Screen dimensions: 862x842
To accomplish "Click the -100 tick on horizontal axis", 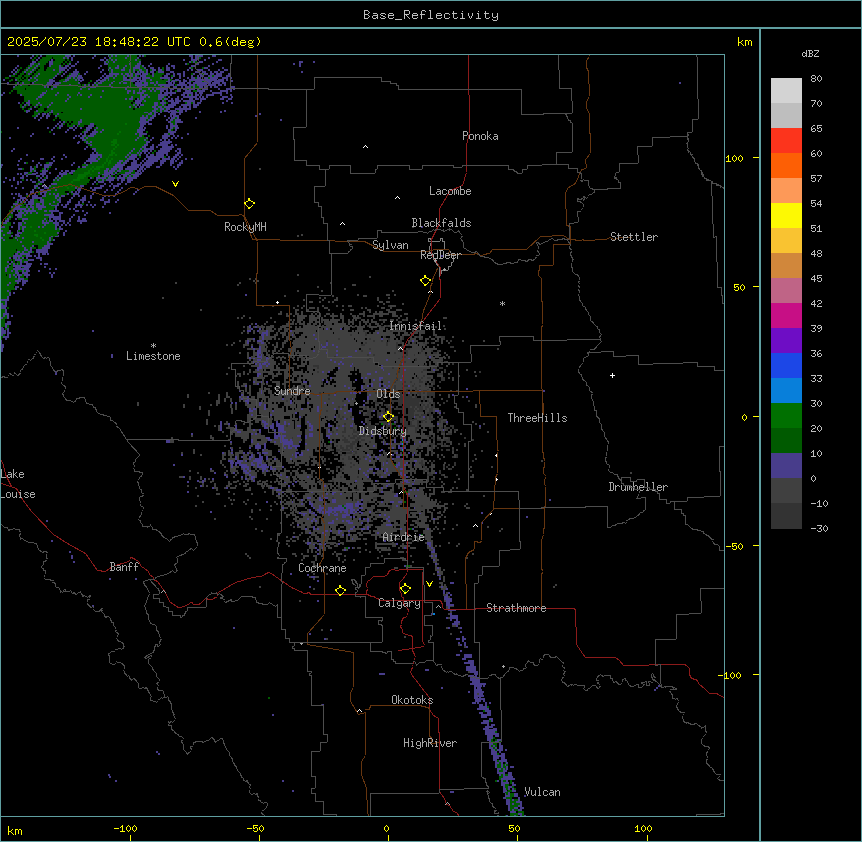I will (126, 828).
